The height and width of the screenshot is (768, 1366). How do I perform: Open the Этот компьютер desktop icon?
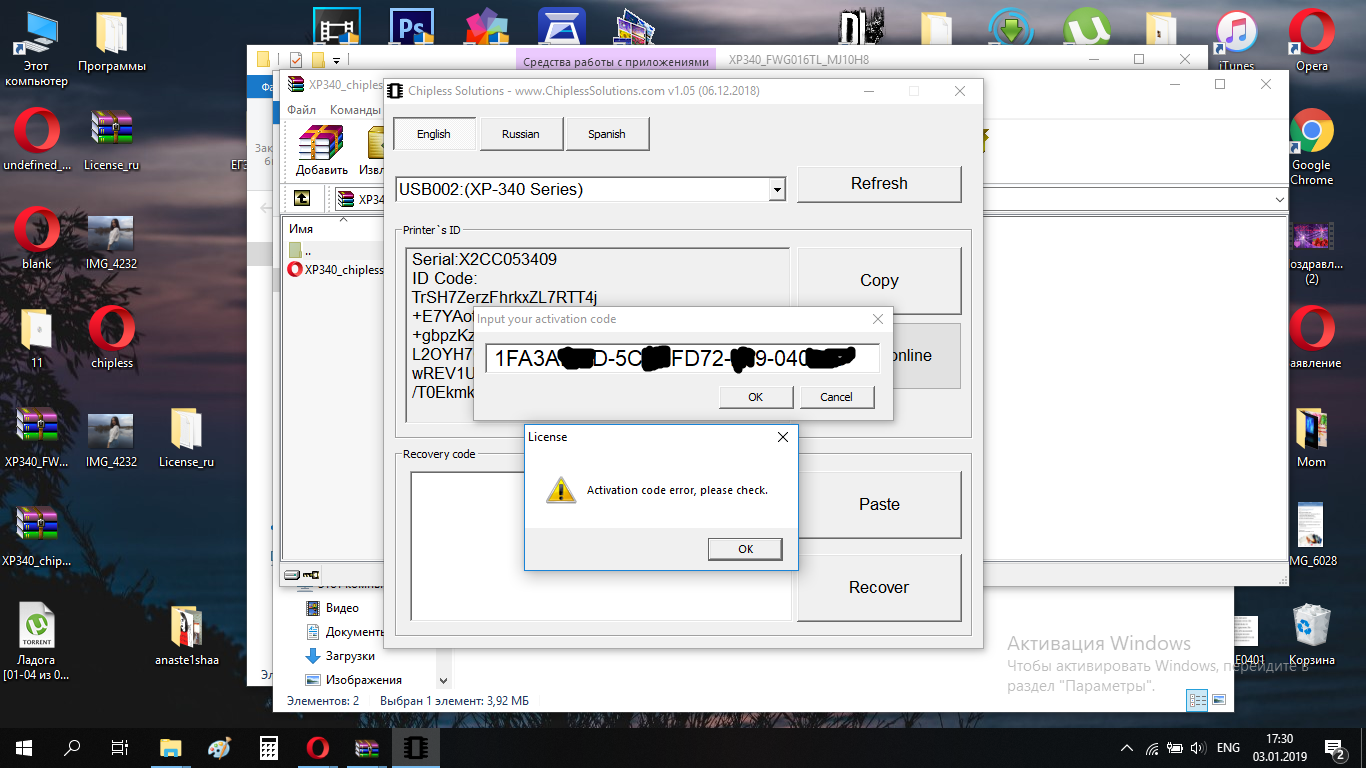point(36,50)
